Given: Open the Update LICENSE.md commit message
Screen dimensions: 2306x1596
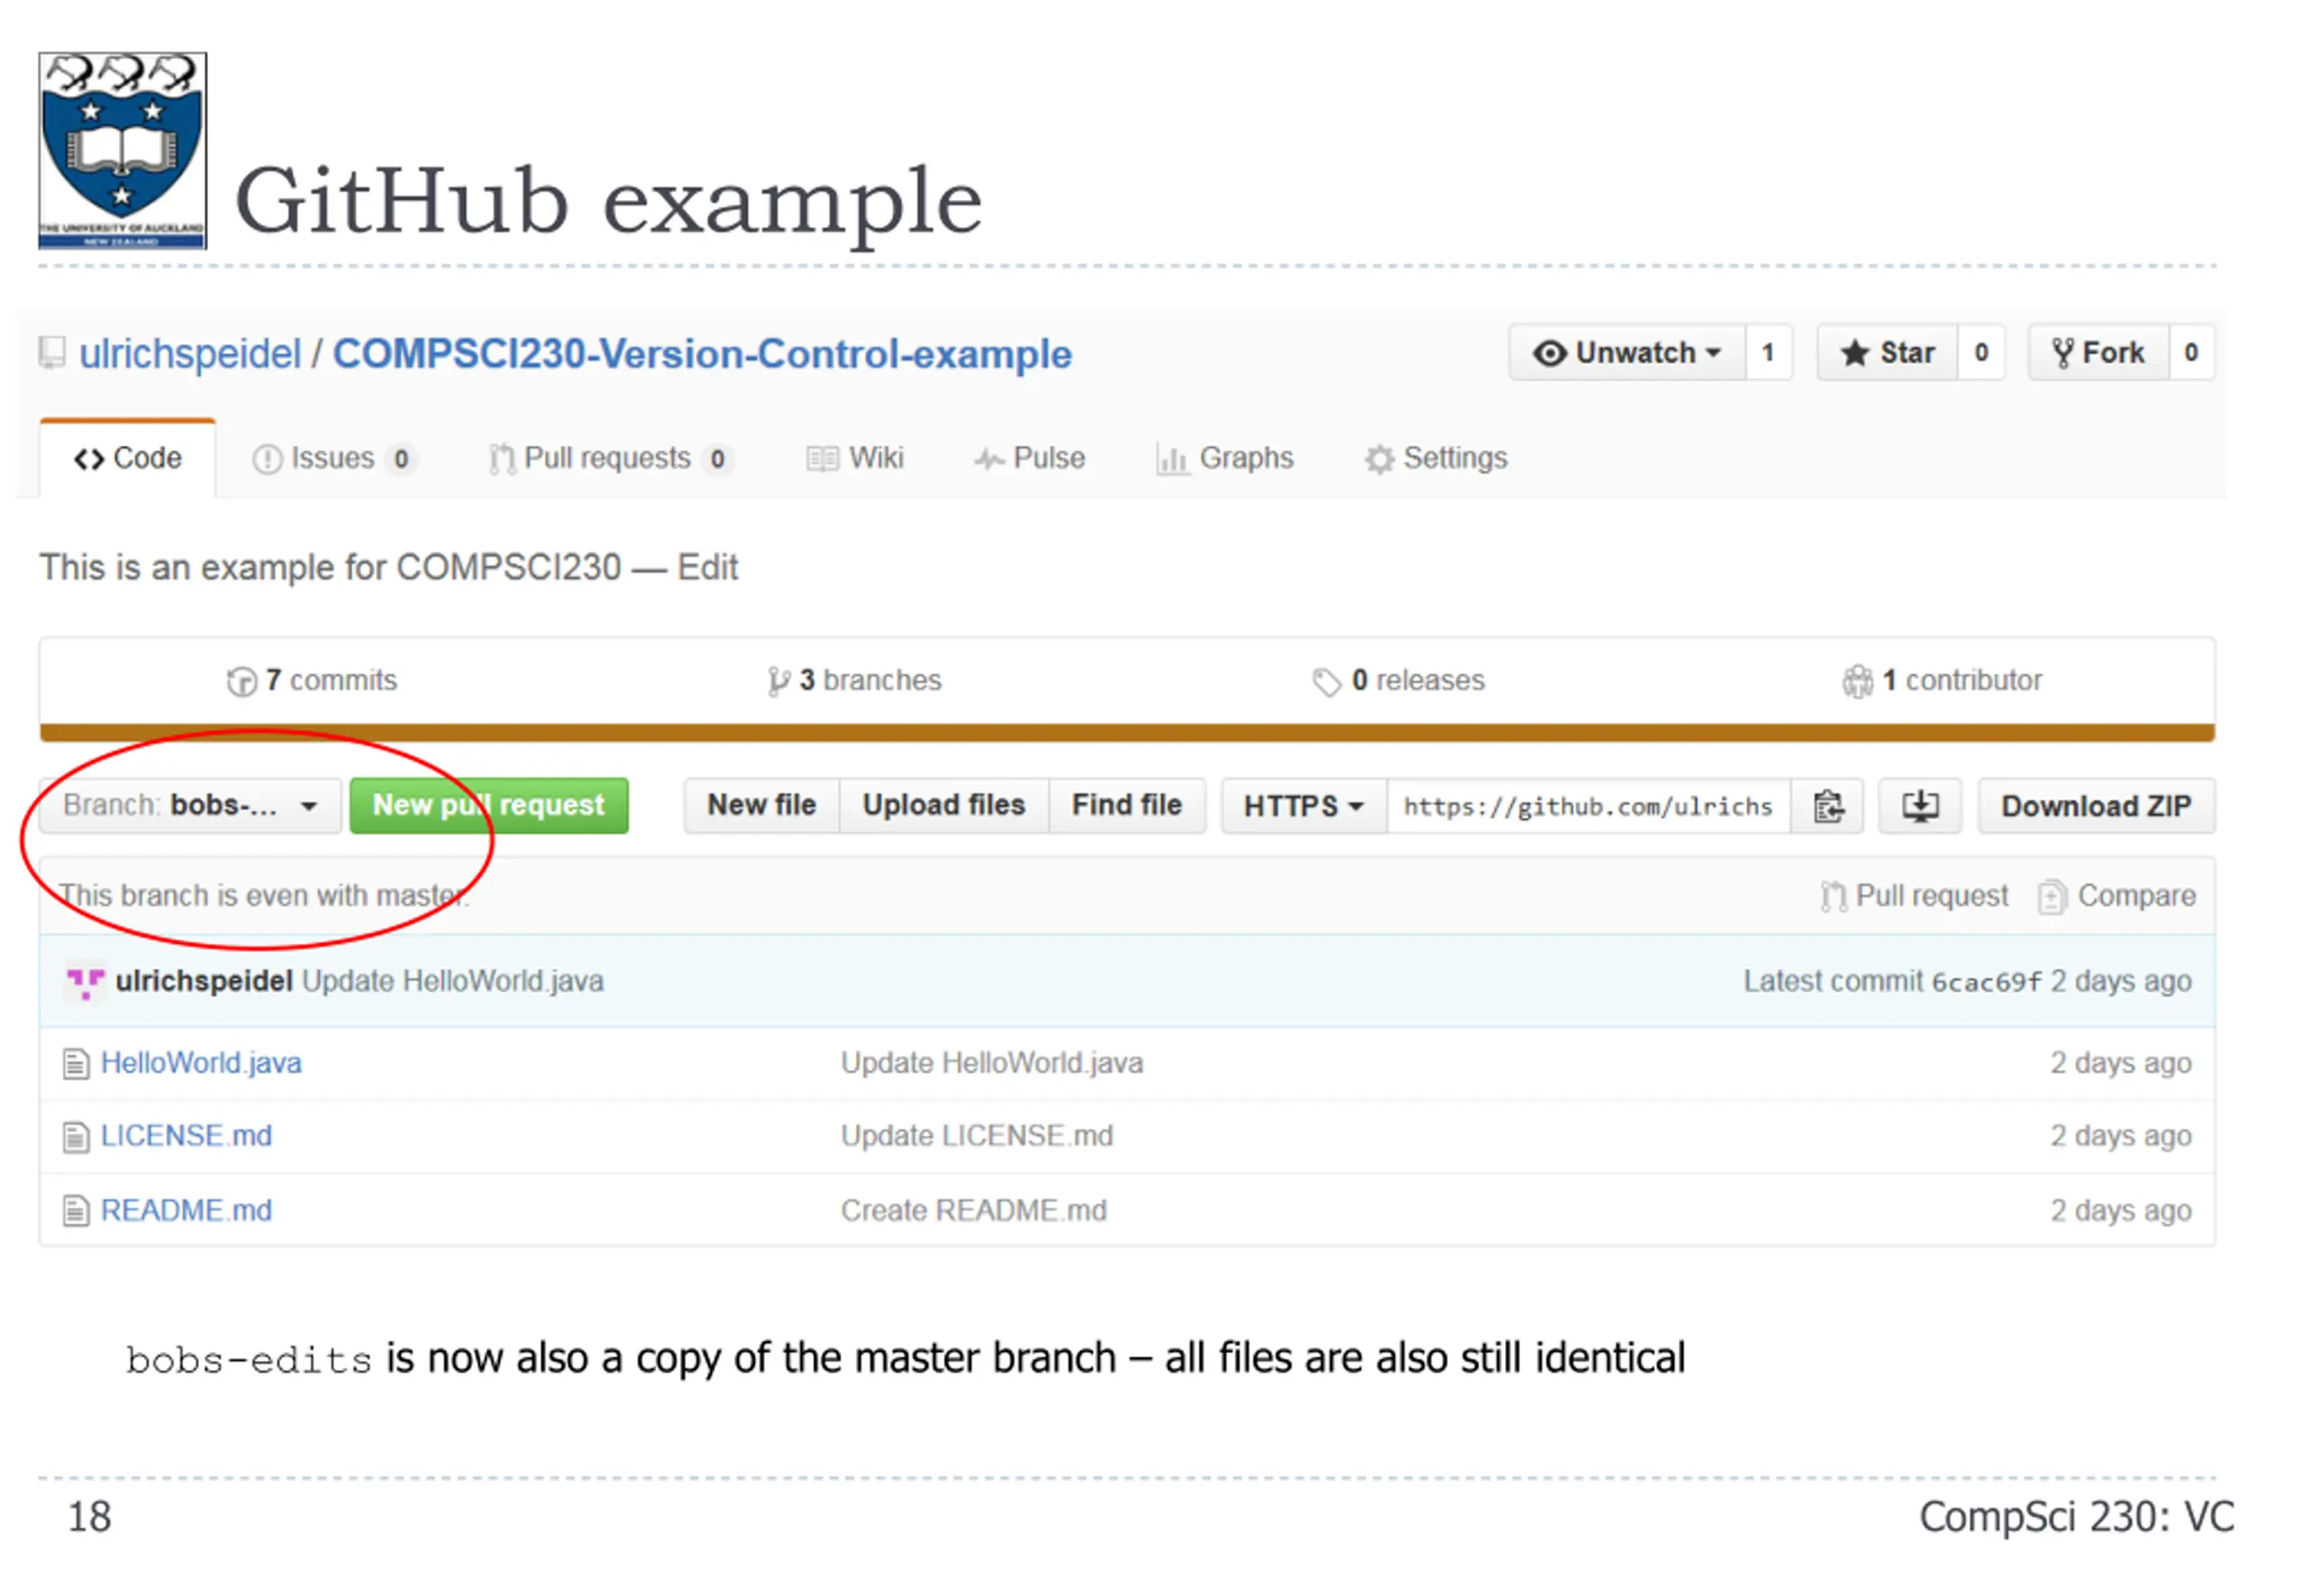Looking at the screenshot, I should [976, 1136].
